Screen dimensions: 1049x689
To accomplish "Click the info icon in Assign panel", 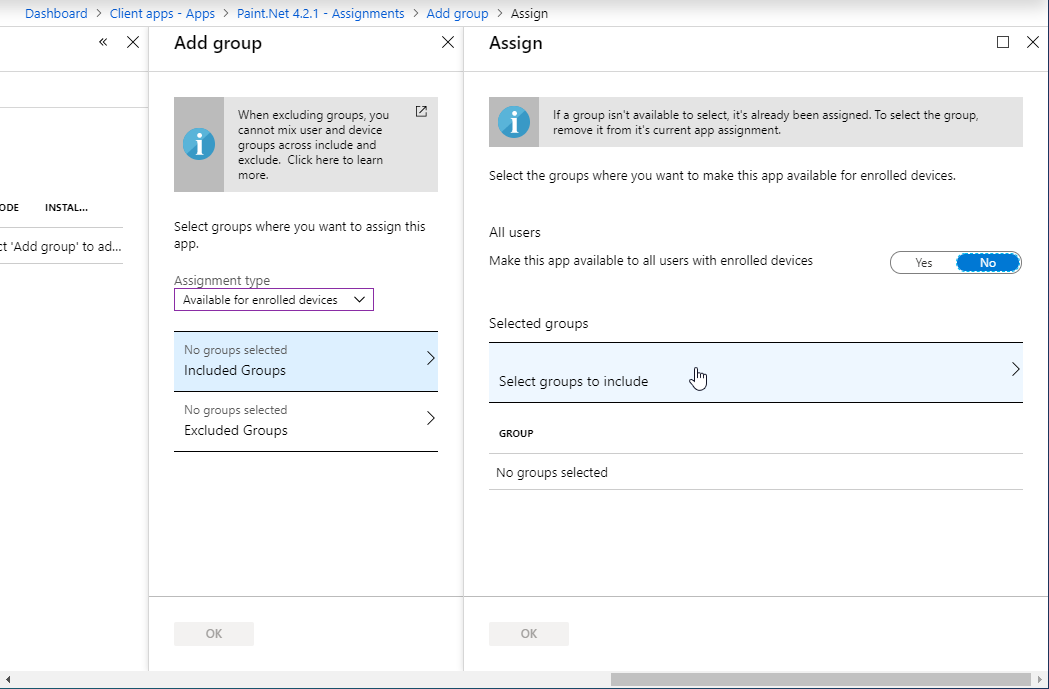I will [515, 122].
